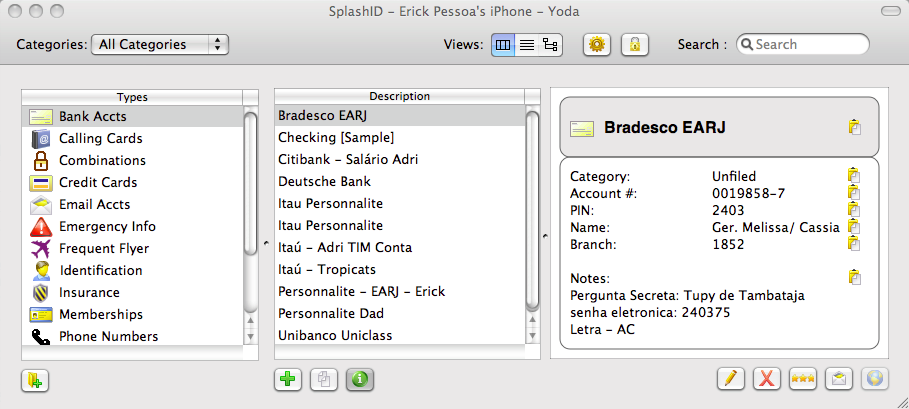Screen dimensions: 909x409
Task: Select the Combinations lock type
Action: [x=132, y=160]
